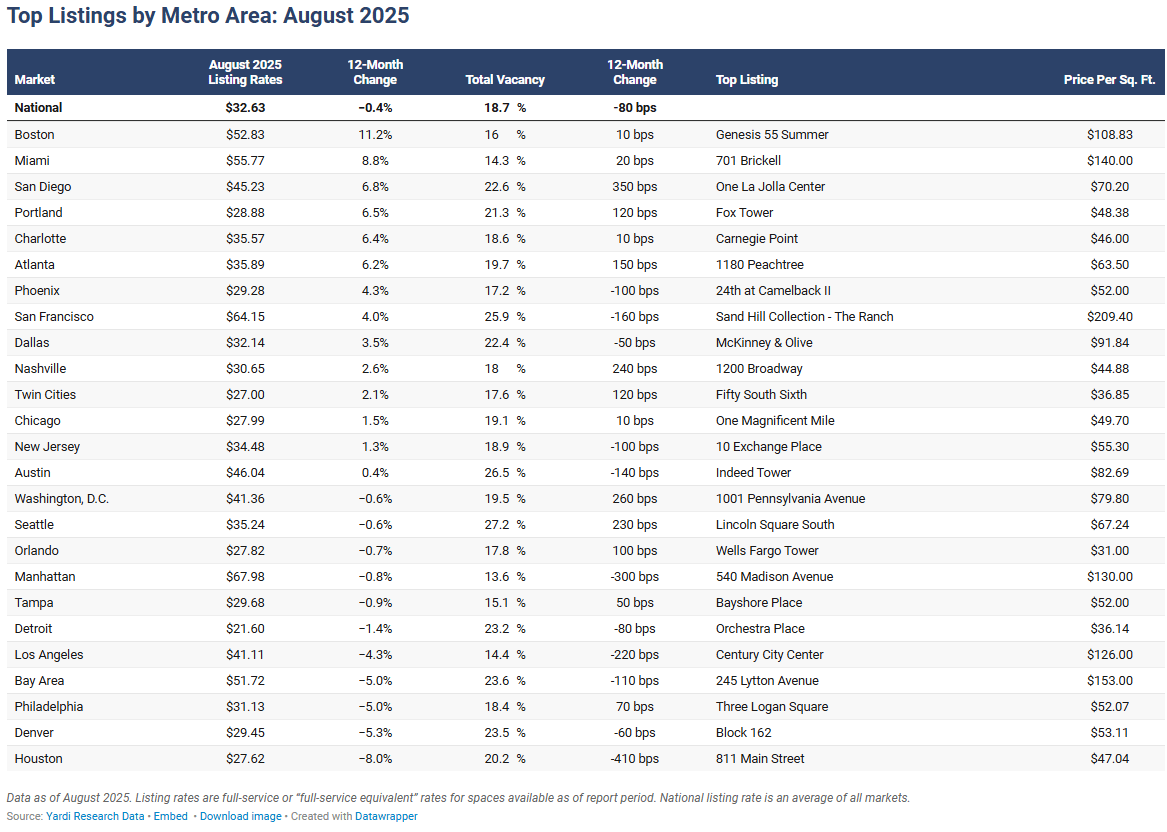Select the Boston market cell
Viewport: 1167px width, 832px height.
35,135
